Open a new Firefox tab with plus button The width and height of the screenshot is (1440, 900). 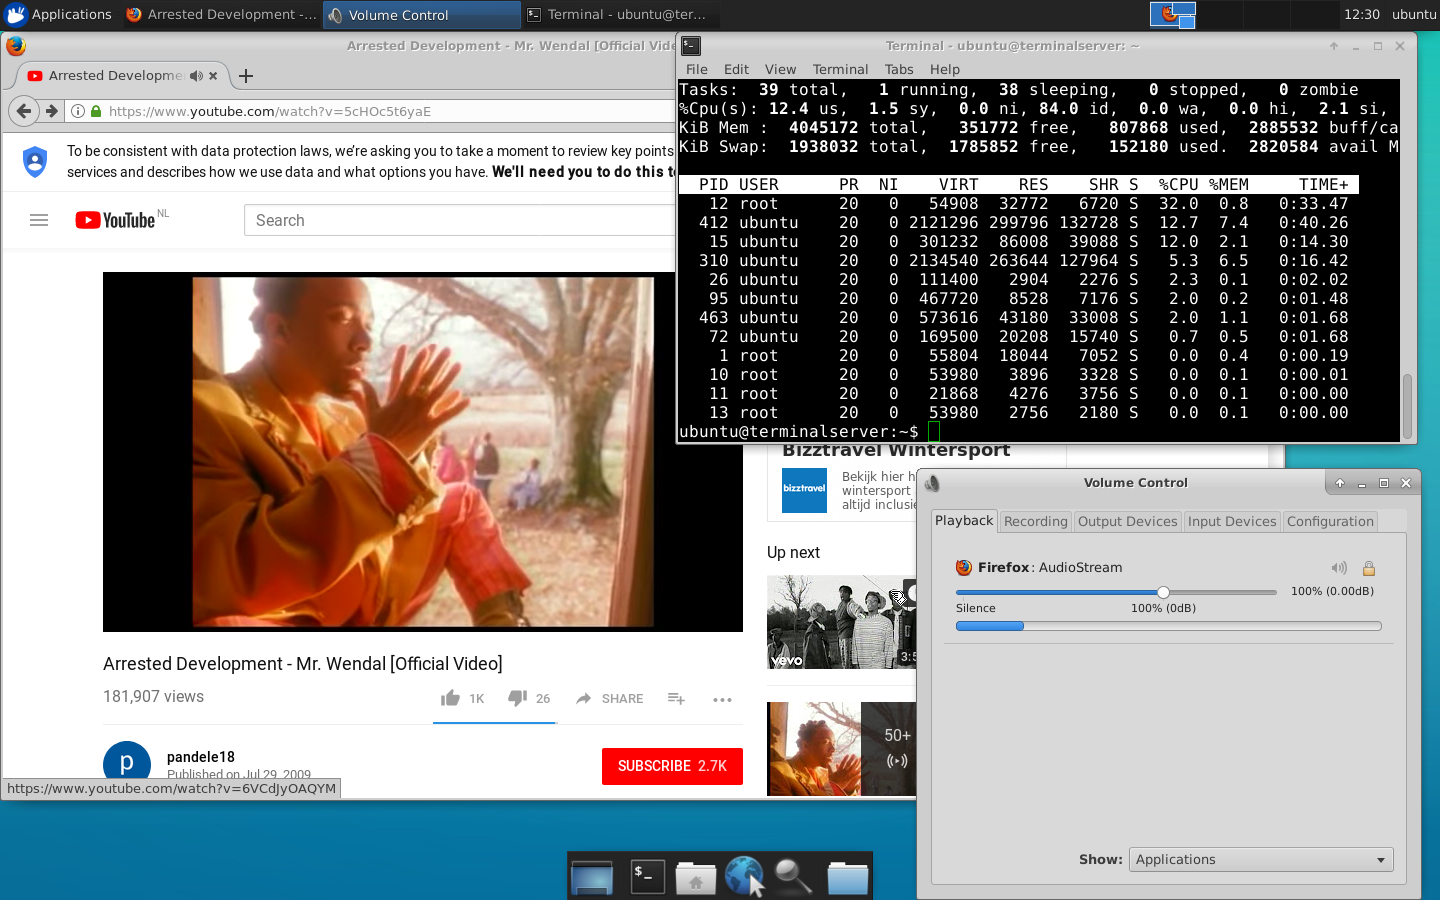(x=246, y=76)
